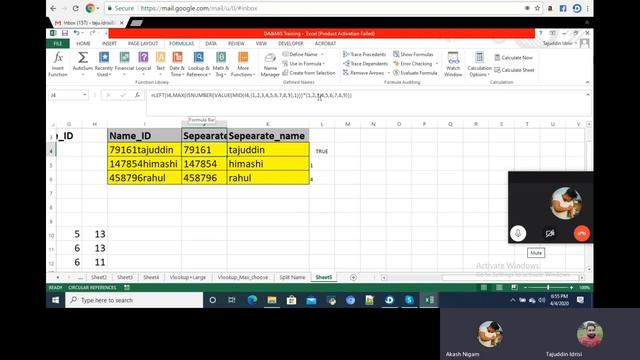Viewport: 640px width, 360px height.
Task: Cancel formula entry with the X icon
Action: (108, 95)
